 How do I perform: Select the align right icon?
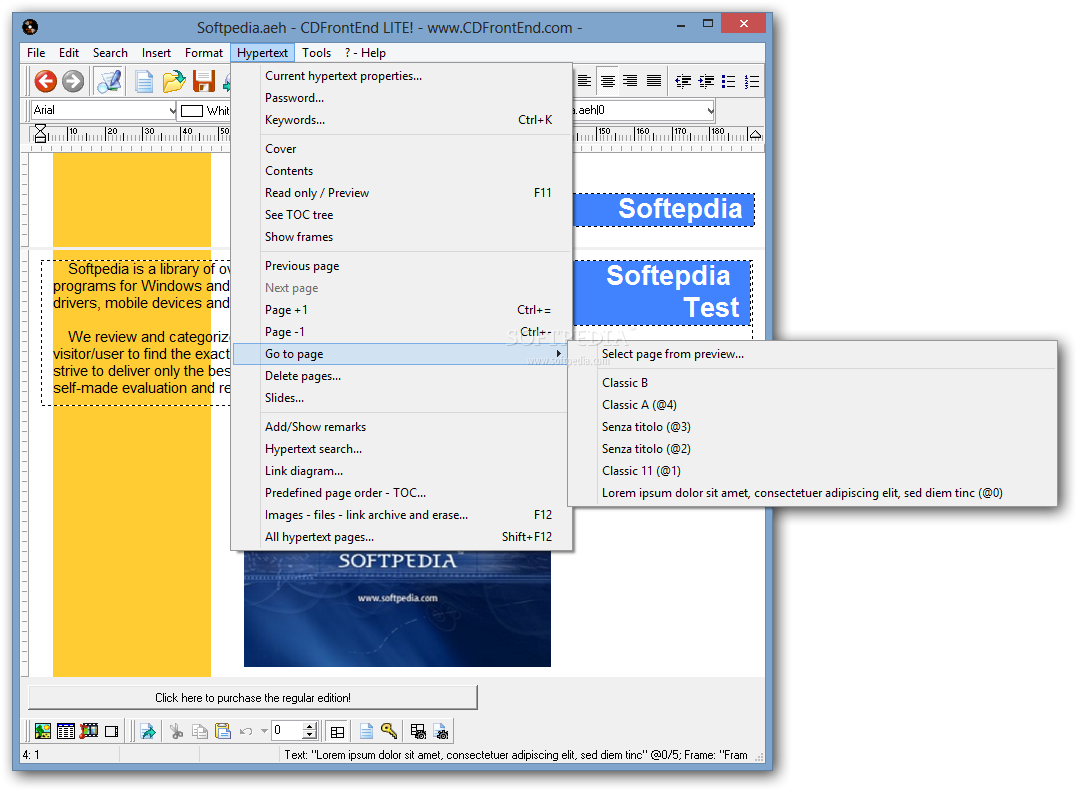[x=630, y=81]
